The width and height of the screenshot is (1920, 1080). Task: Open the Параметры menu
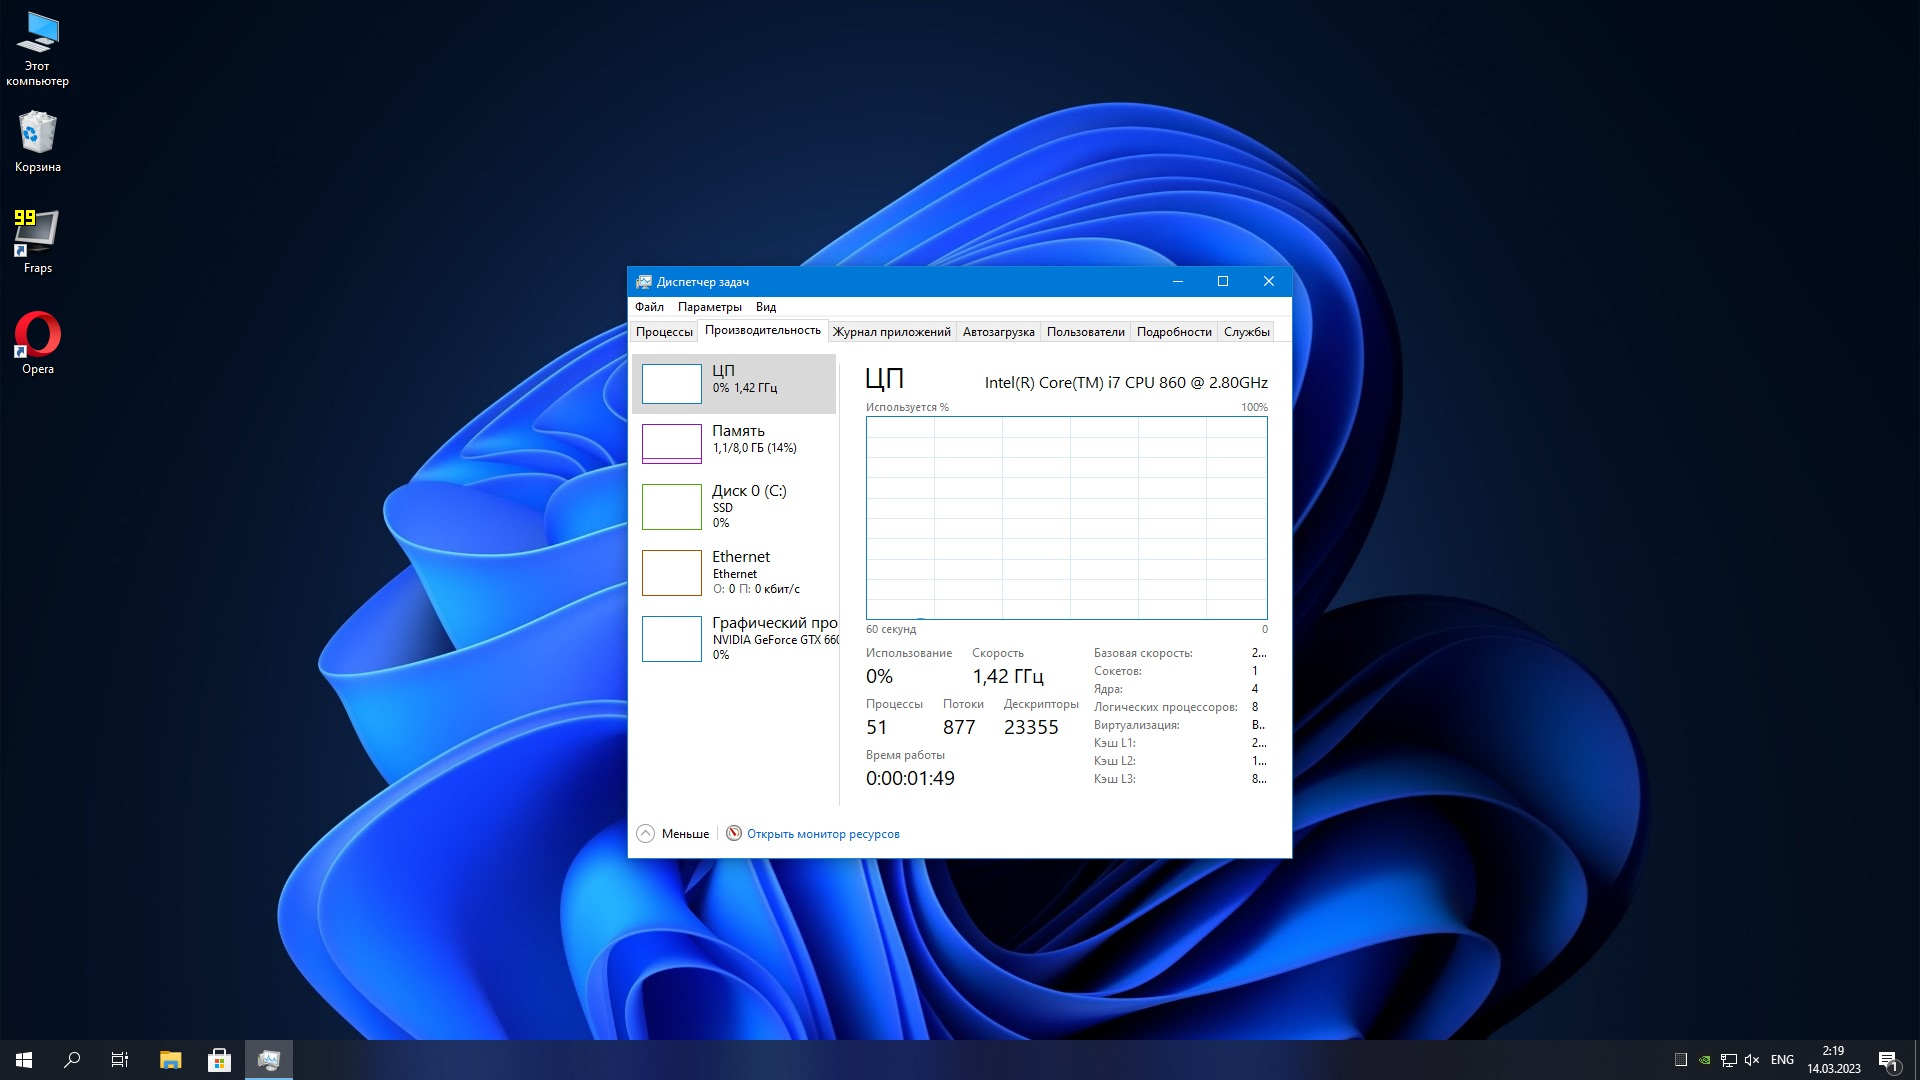click(x=709, y=307)
